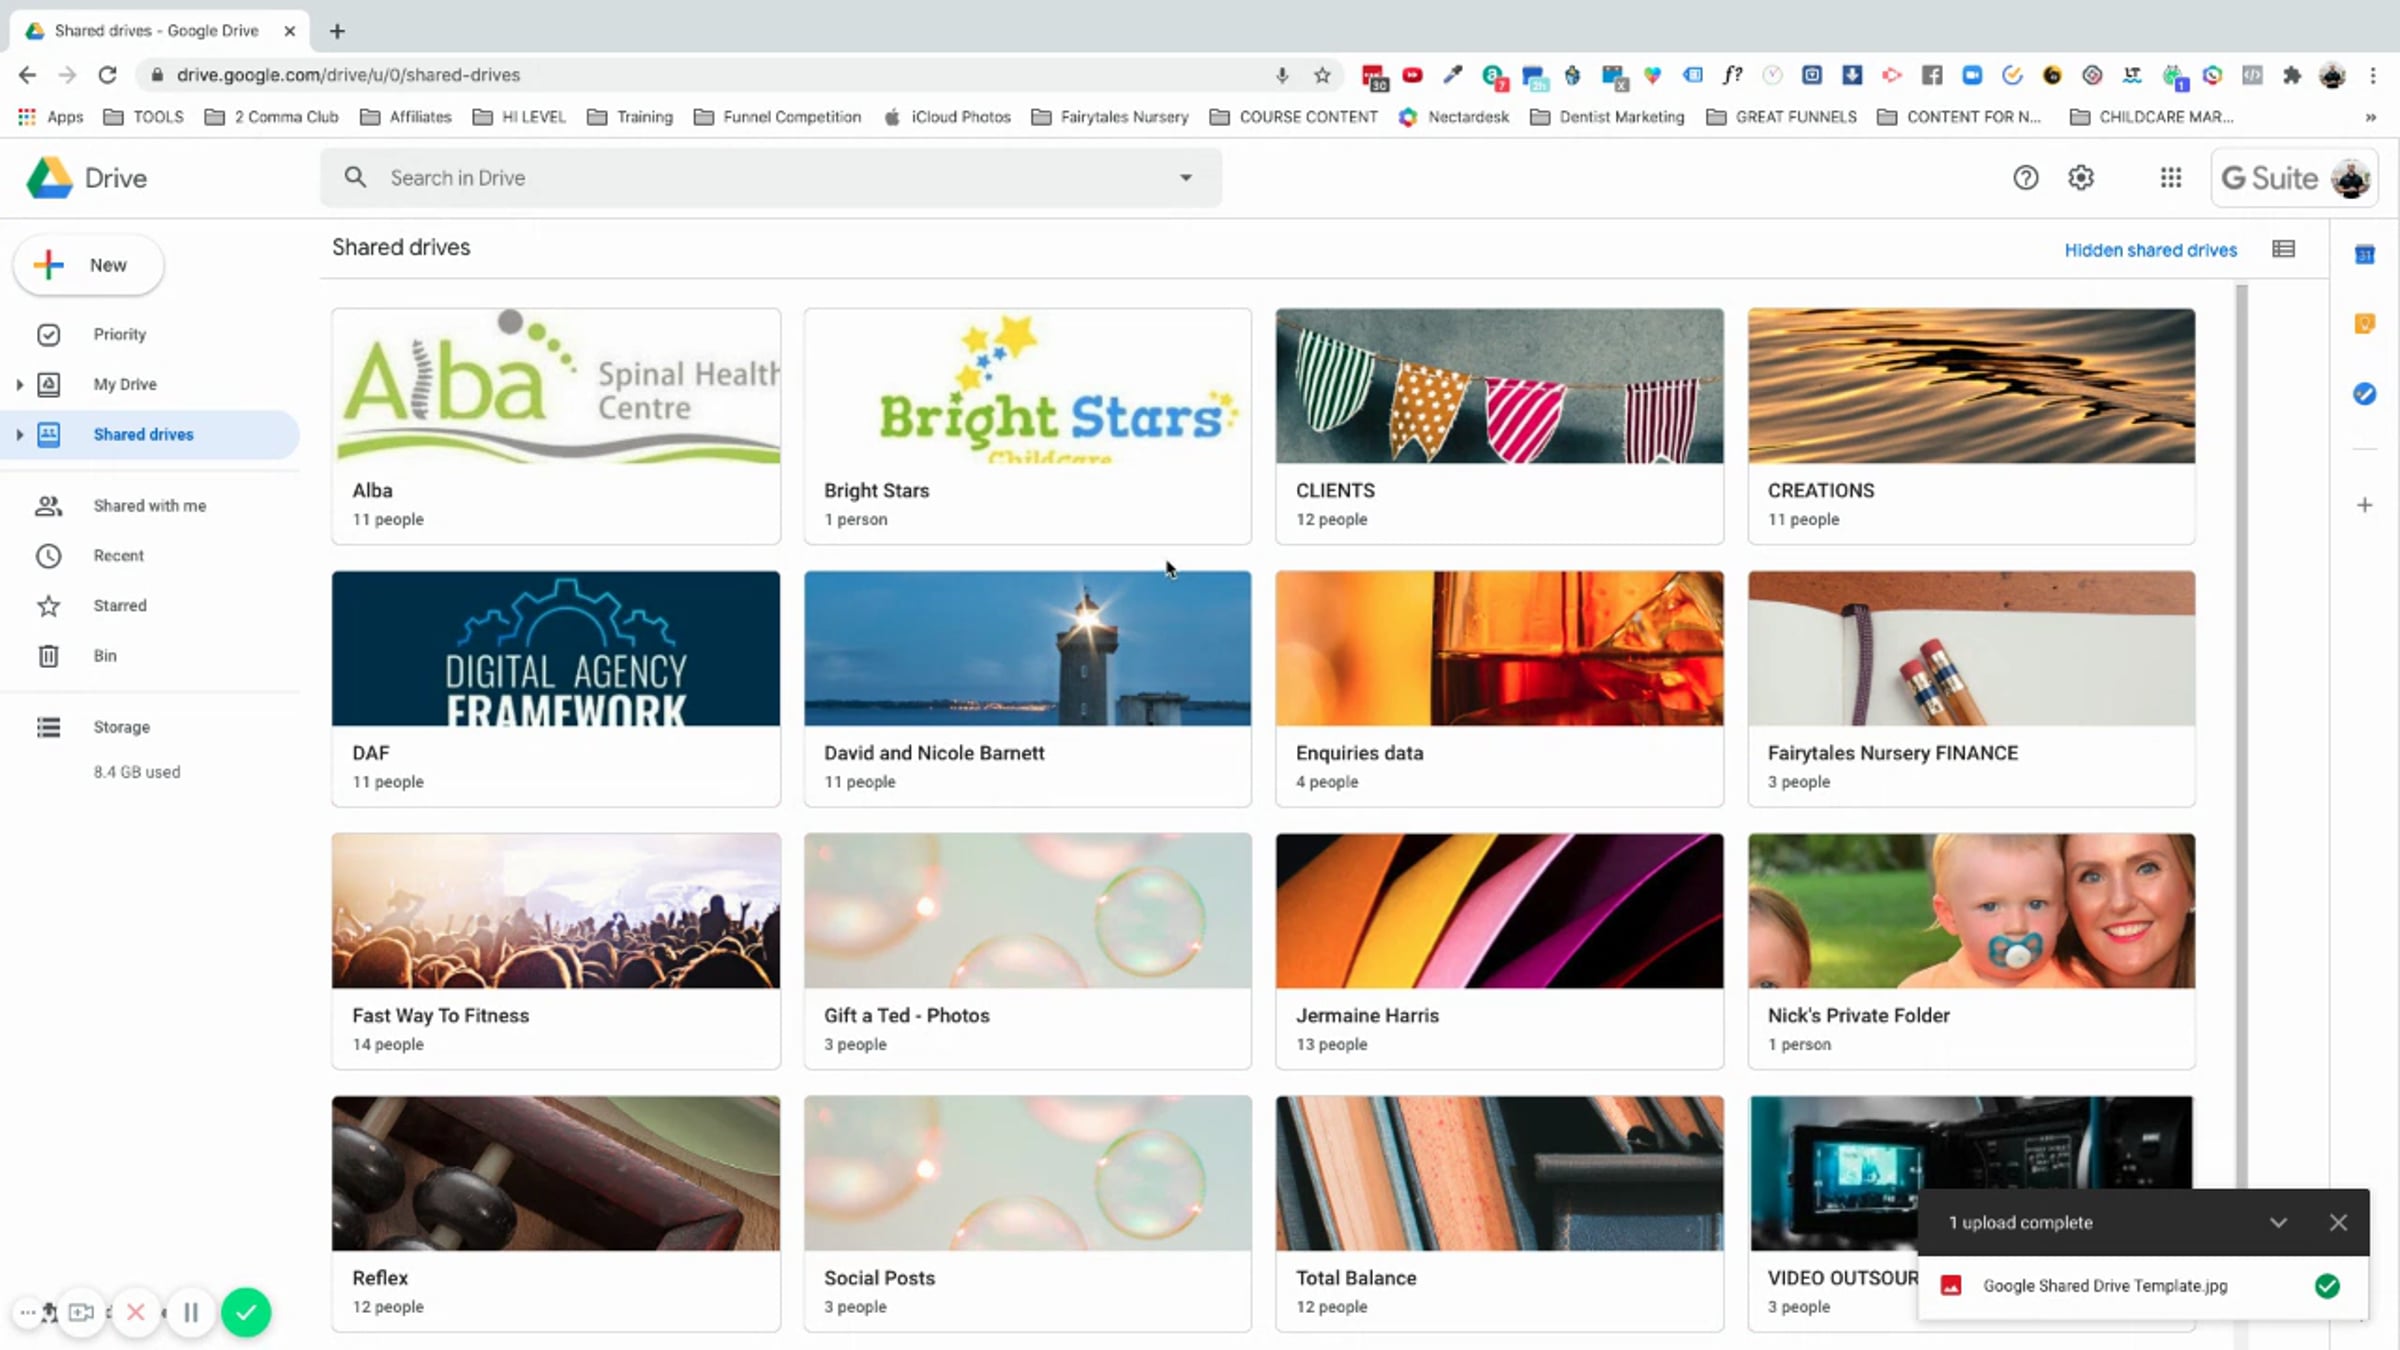2400x1350 pixels.
Task: Open the Google apps grid launcher
Action: (2170, 178)
